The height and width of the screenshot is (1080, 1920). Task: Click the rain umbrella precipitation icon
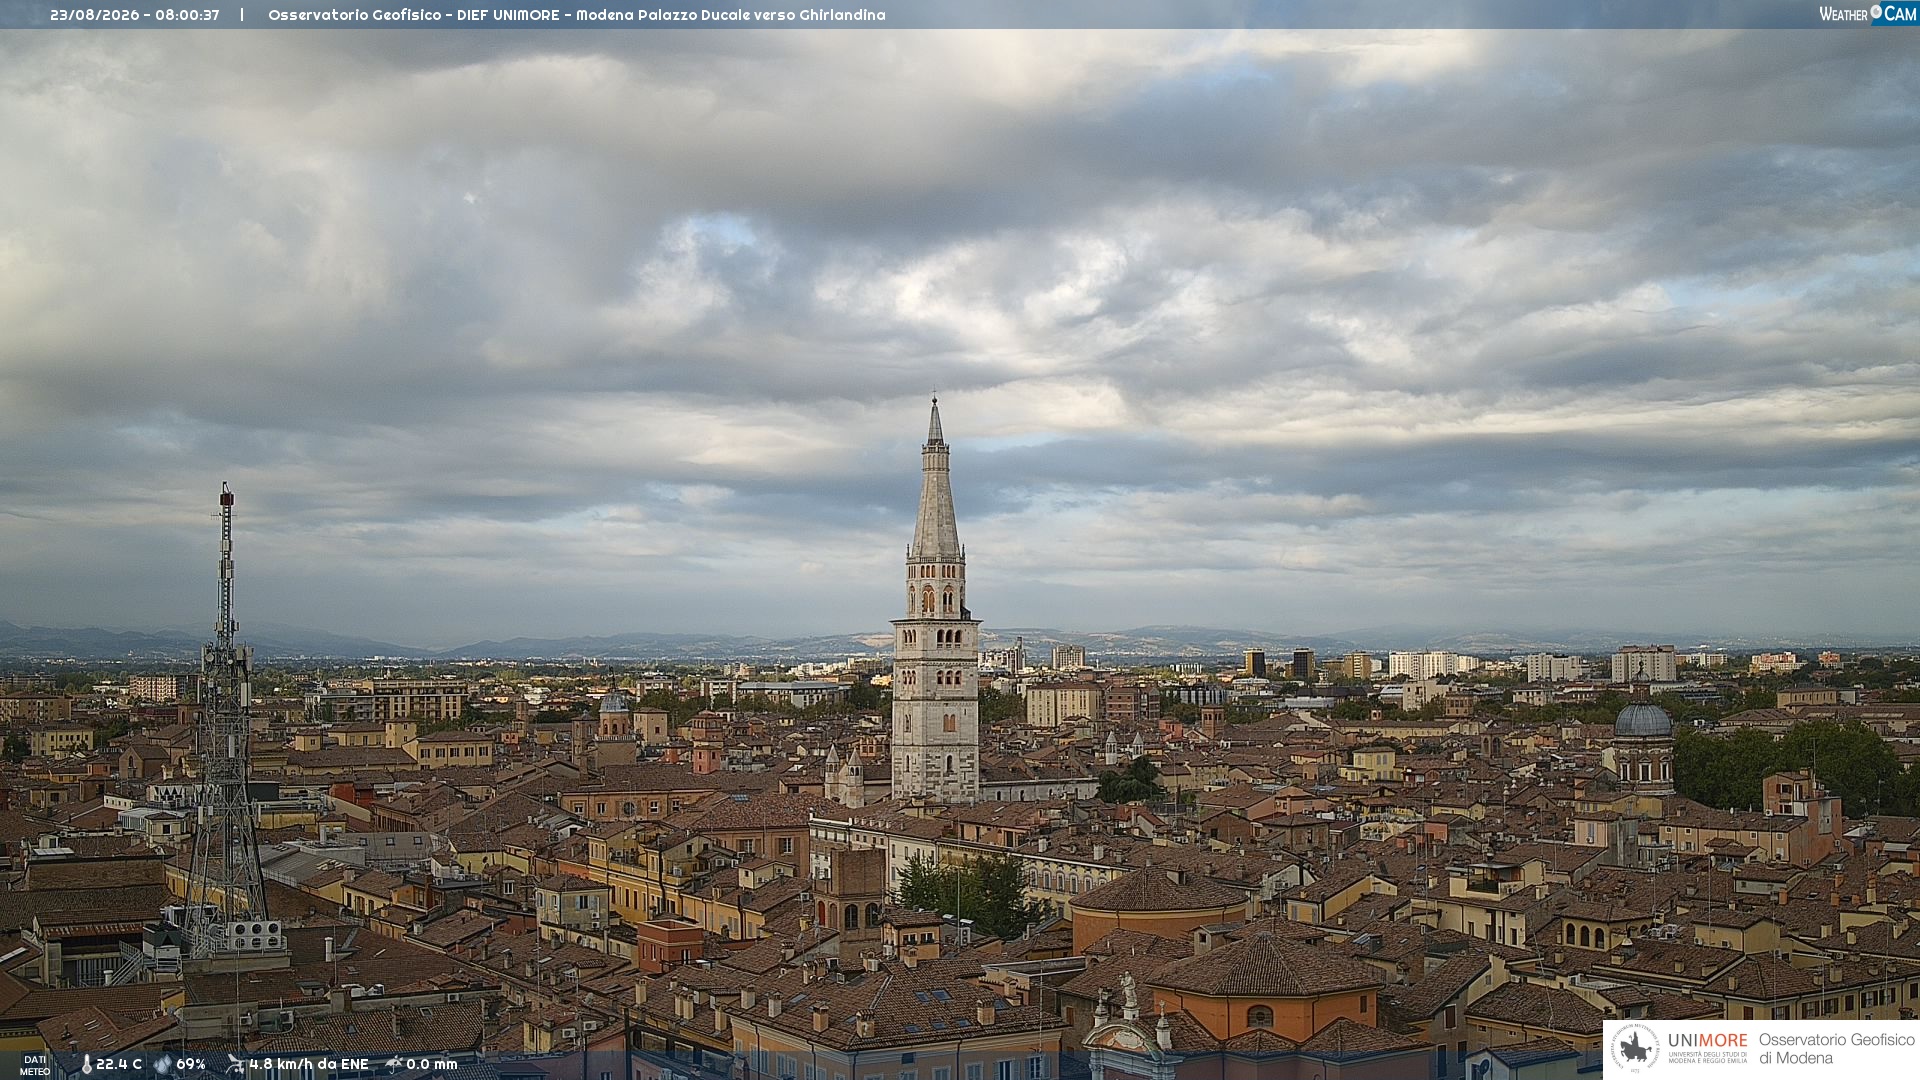[x=394, y=1064]
